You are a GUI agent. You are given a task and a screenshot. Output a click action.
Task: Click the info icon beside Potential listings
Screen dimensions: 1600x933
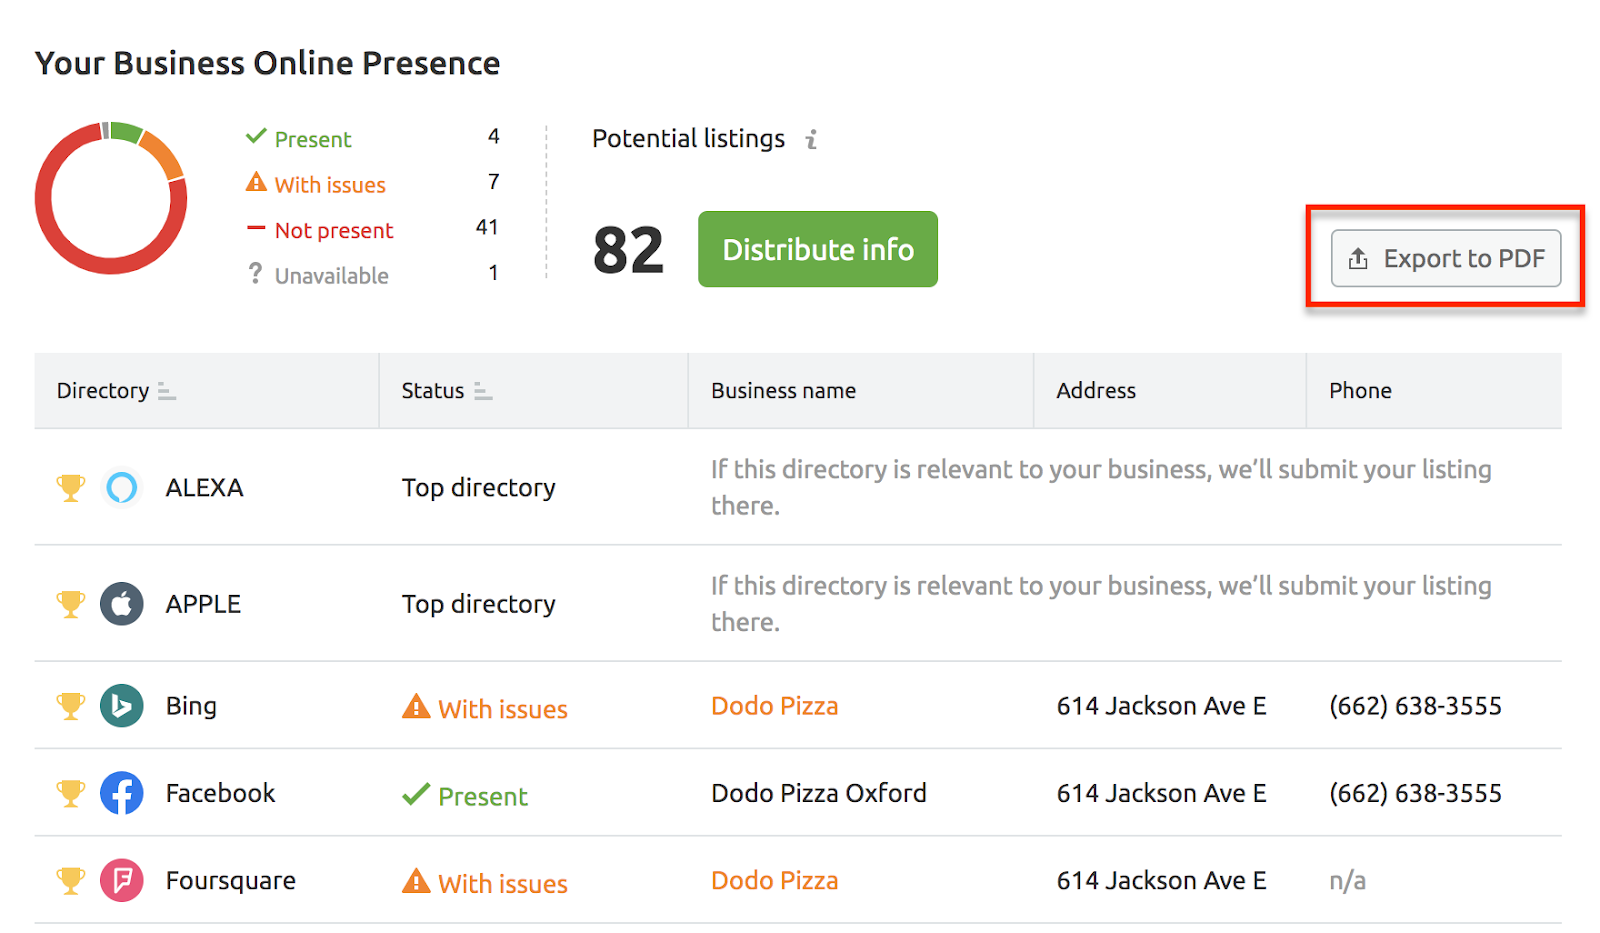coord(811,139)
